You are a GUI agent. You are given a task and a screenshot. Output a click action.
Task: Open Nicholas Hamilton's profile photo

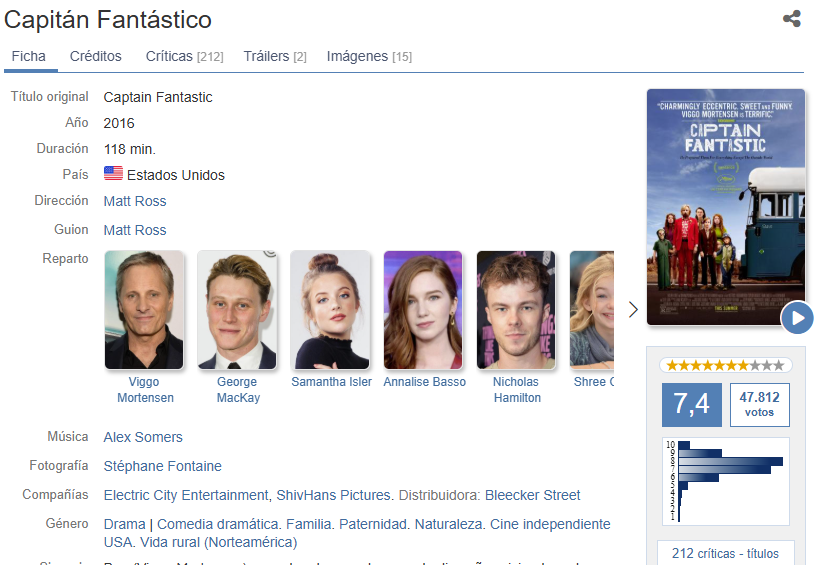(516, 310)
